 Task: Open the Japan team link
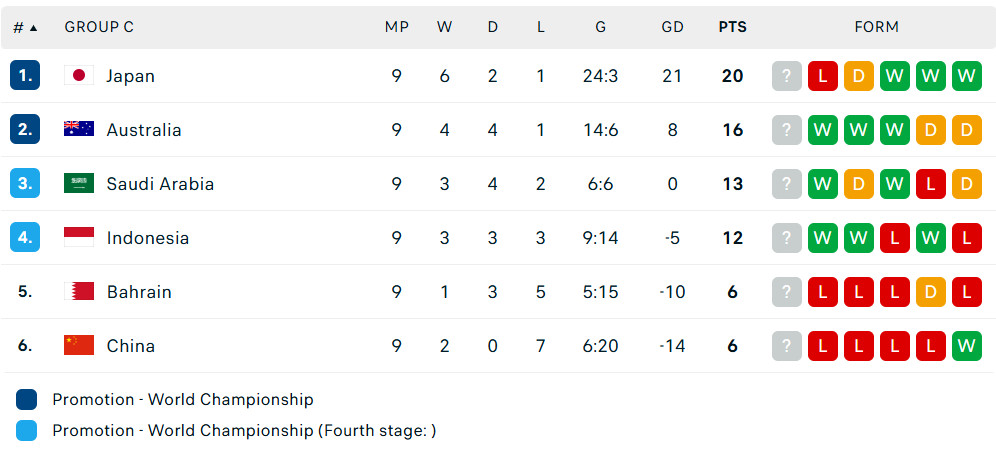130,76
